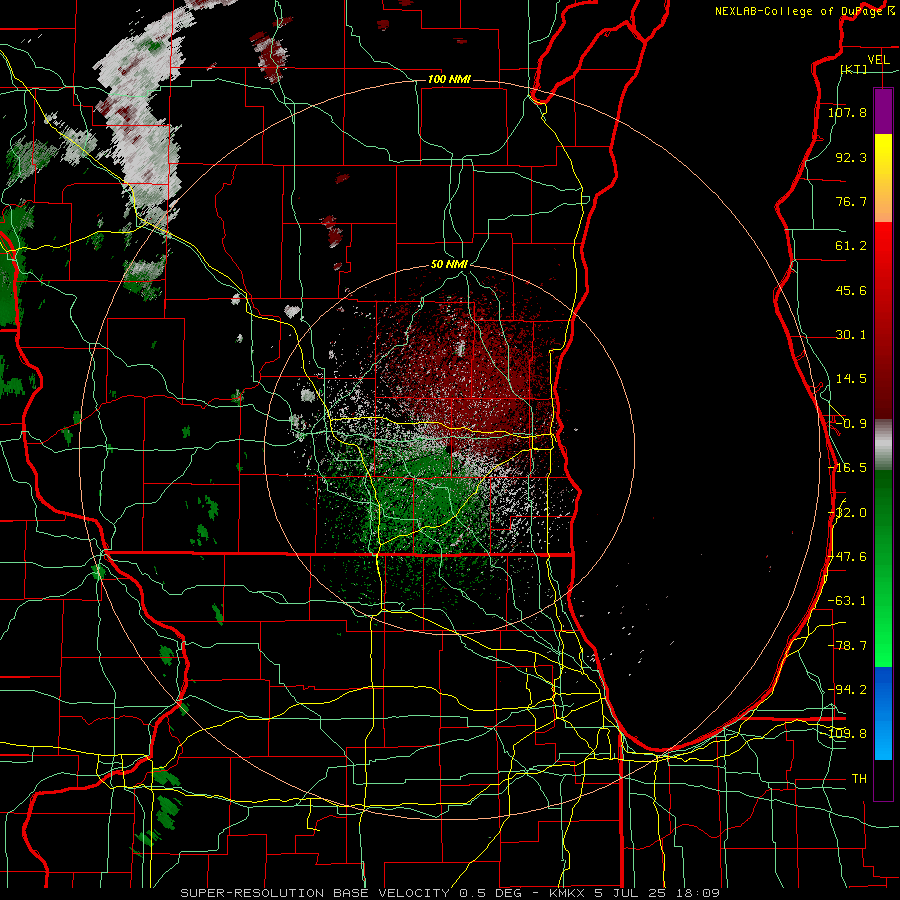Click the -63.1 legend value
Viewport: 900px width, 900px height.
click(x=847, y=601)
